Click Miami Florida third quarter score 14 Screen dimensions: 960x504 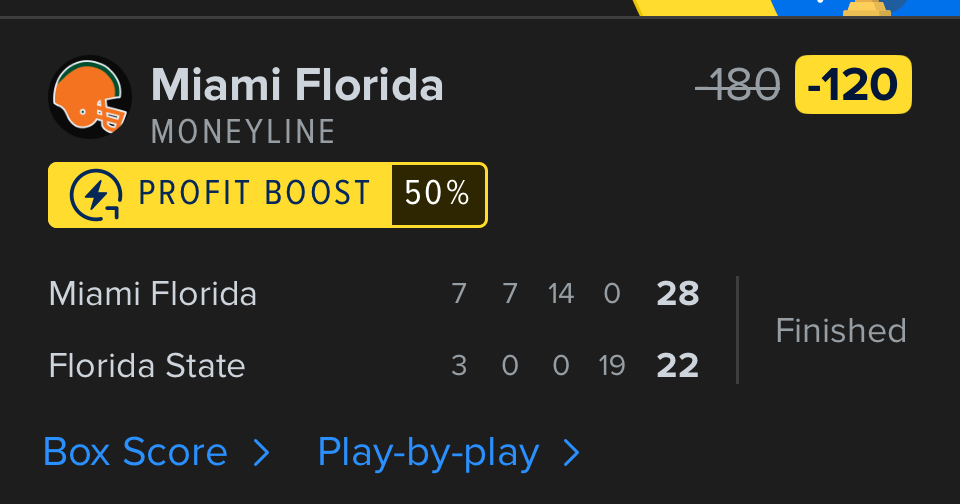coord(561,294)
